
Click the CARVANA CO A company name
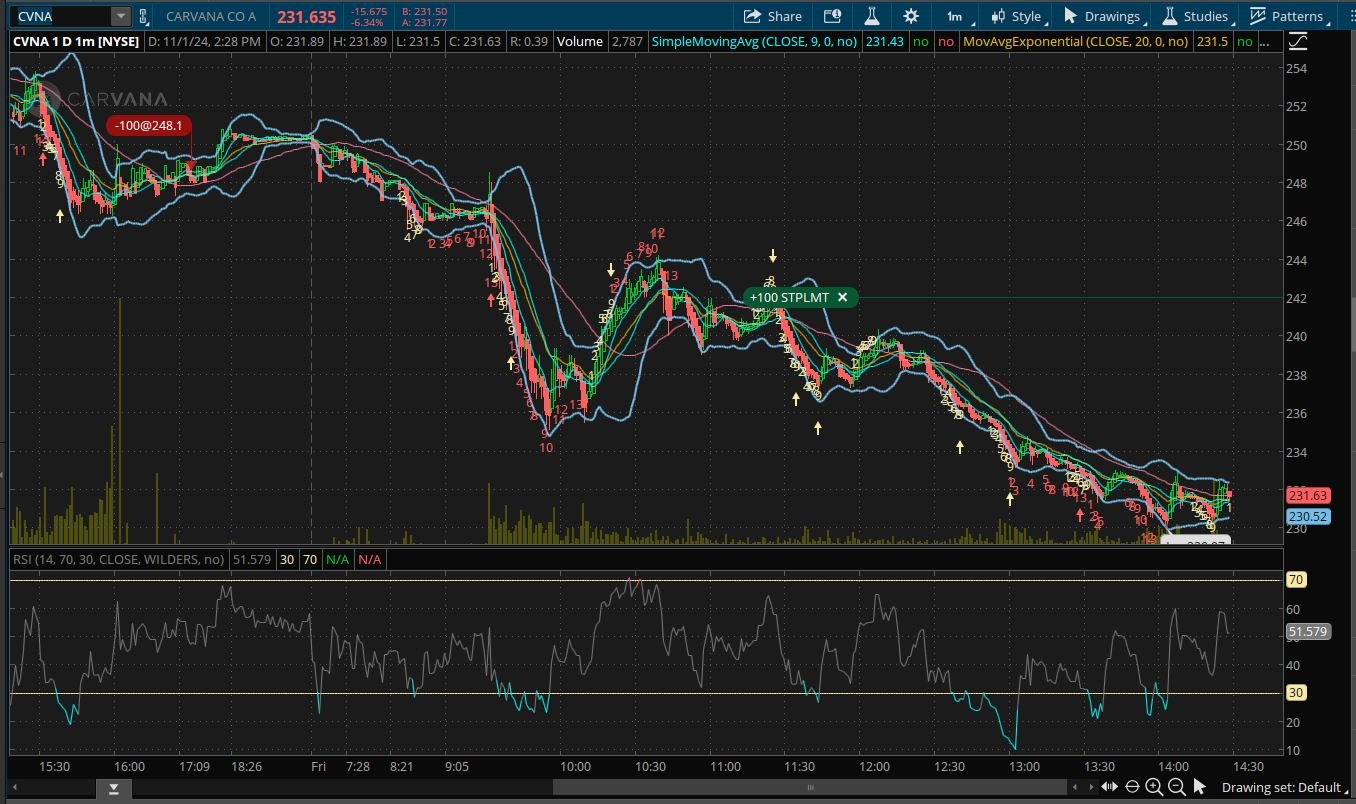[211, 16]
